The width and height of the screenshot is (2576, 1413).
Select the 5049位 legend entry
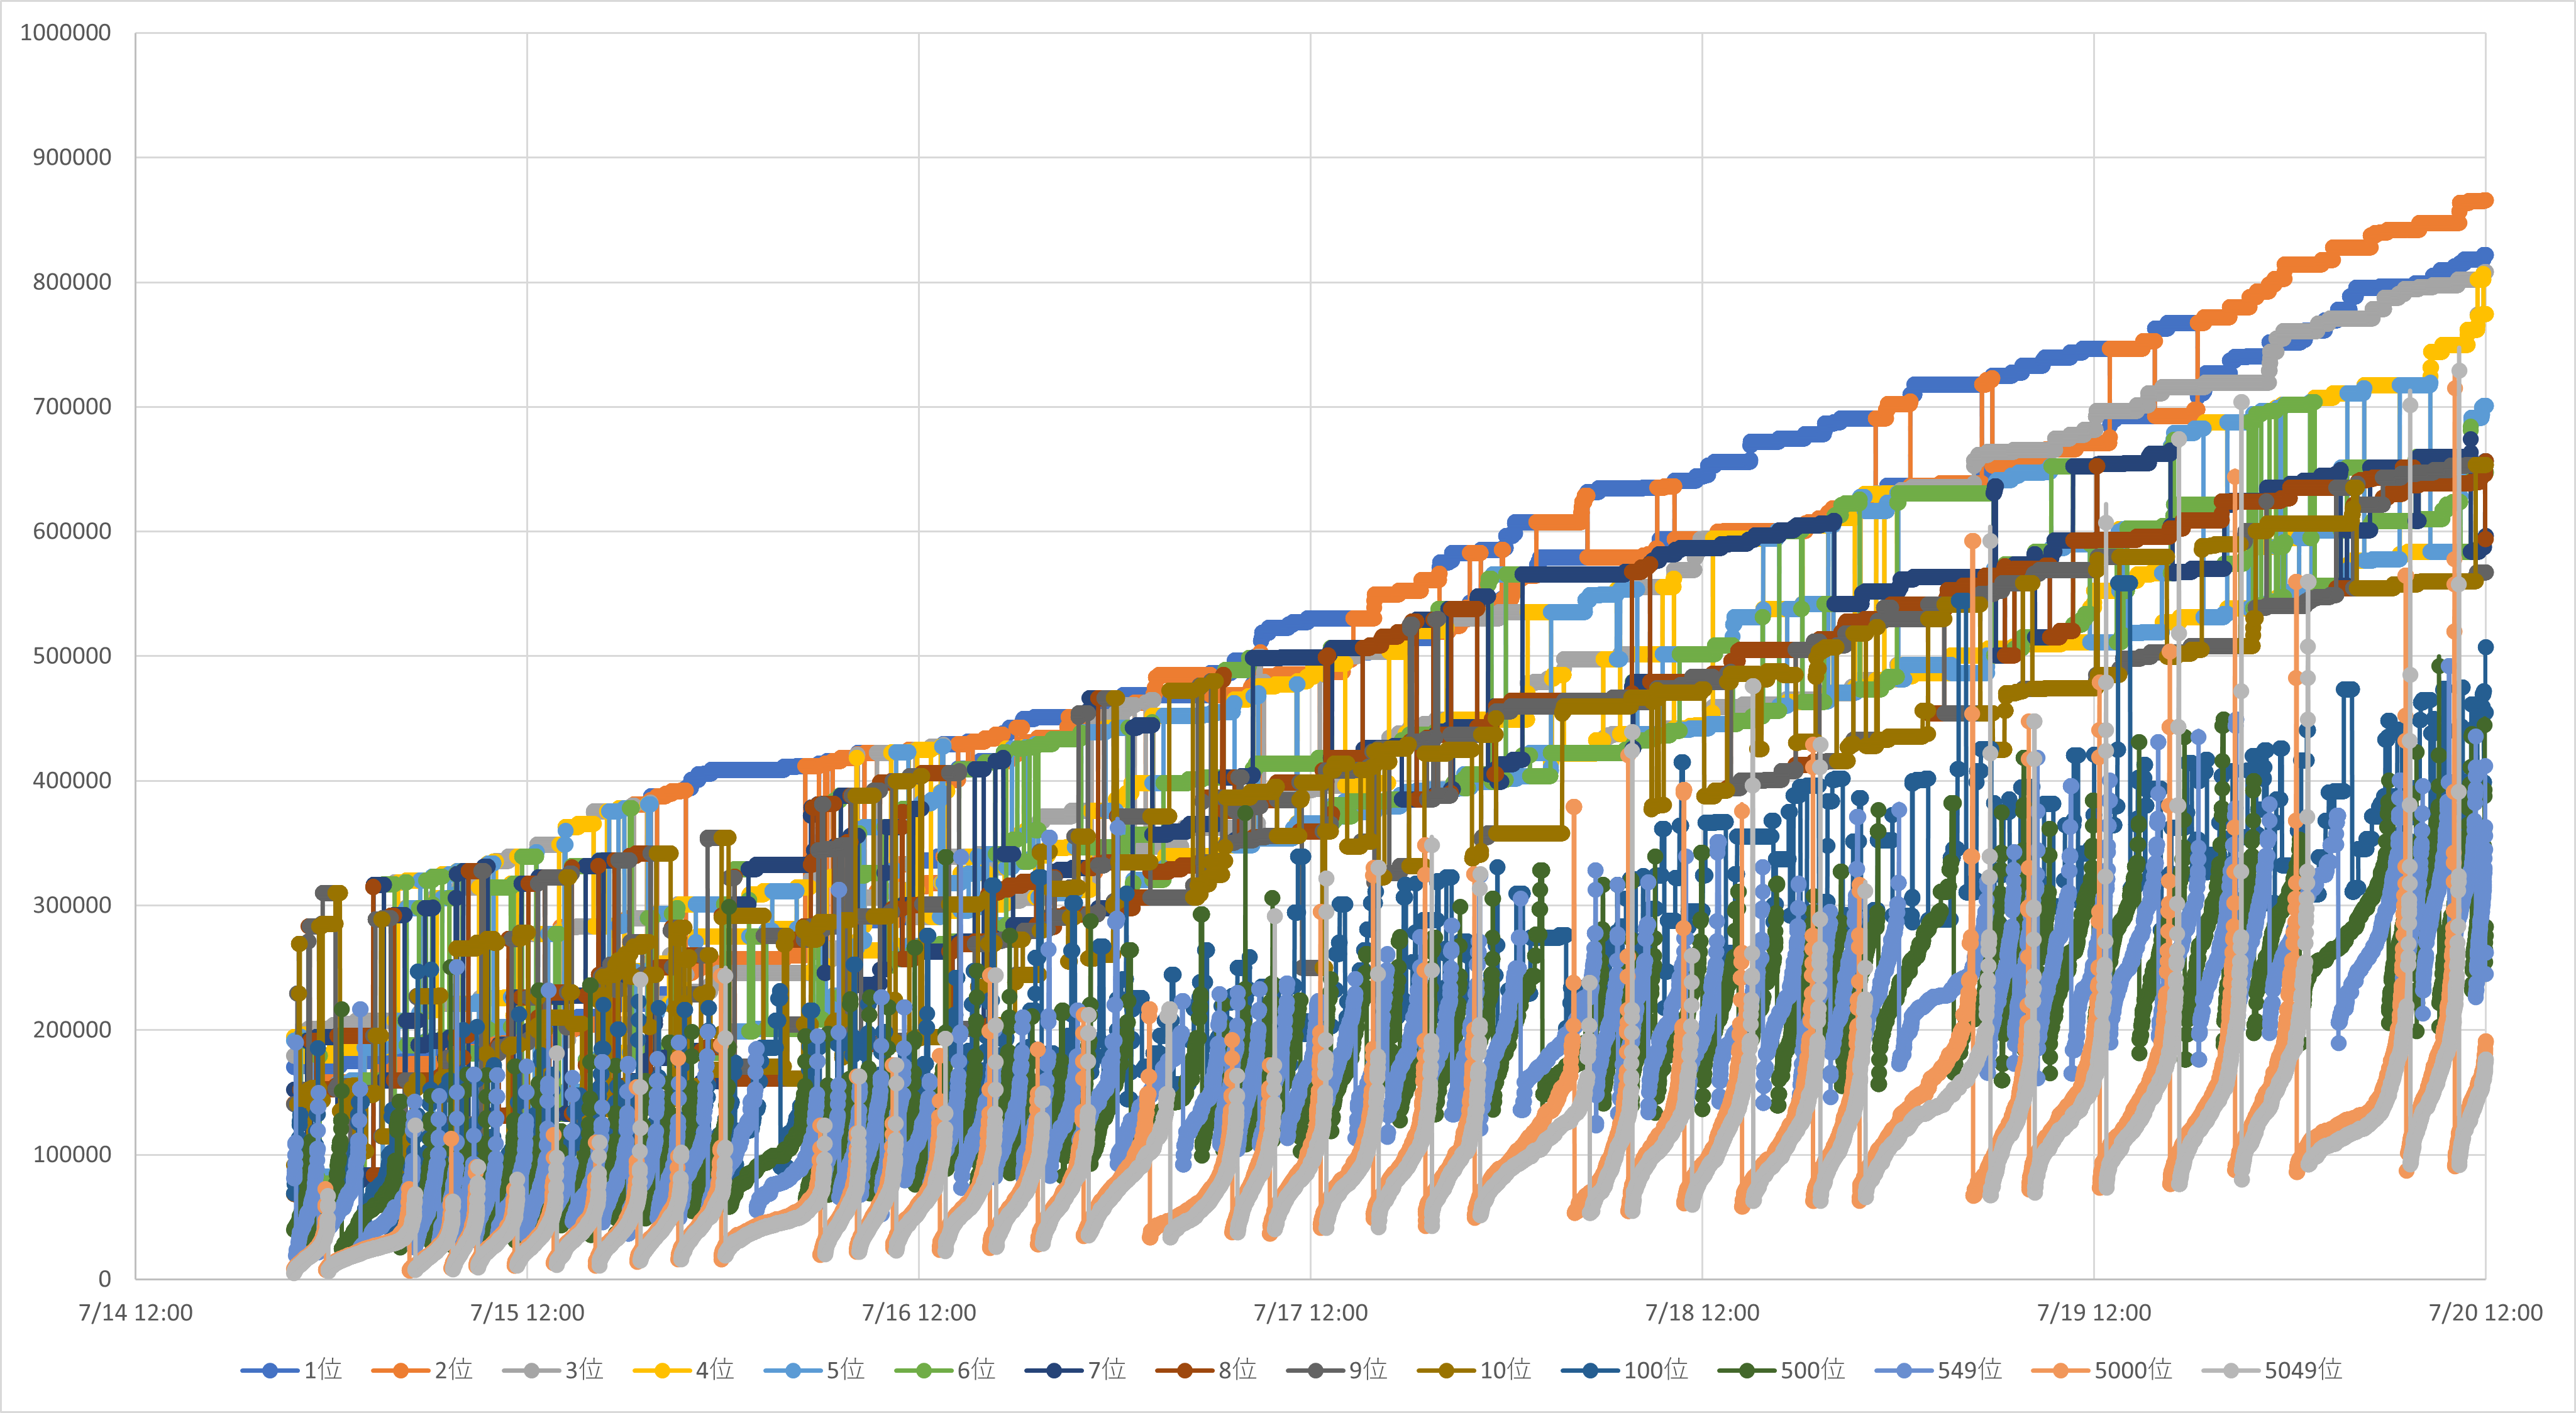click(2302, 1370)
